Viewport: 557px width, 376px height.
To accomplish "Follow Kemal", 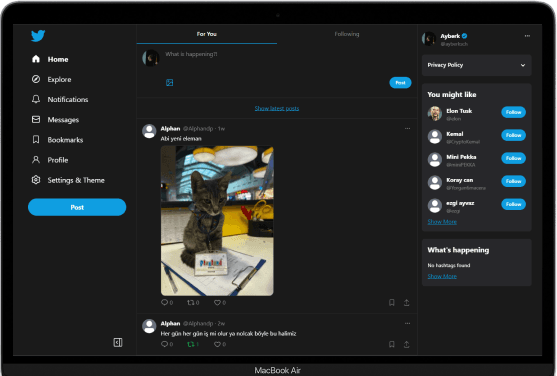I will pyautogui.click(x=513, y=135).
